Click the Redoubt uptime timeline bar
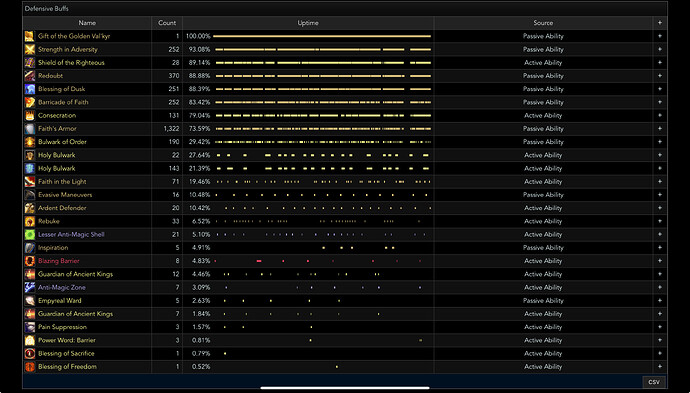Image resolution: width=690 pixels, height=393 pixels. tap(323, 76)
